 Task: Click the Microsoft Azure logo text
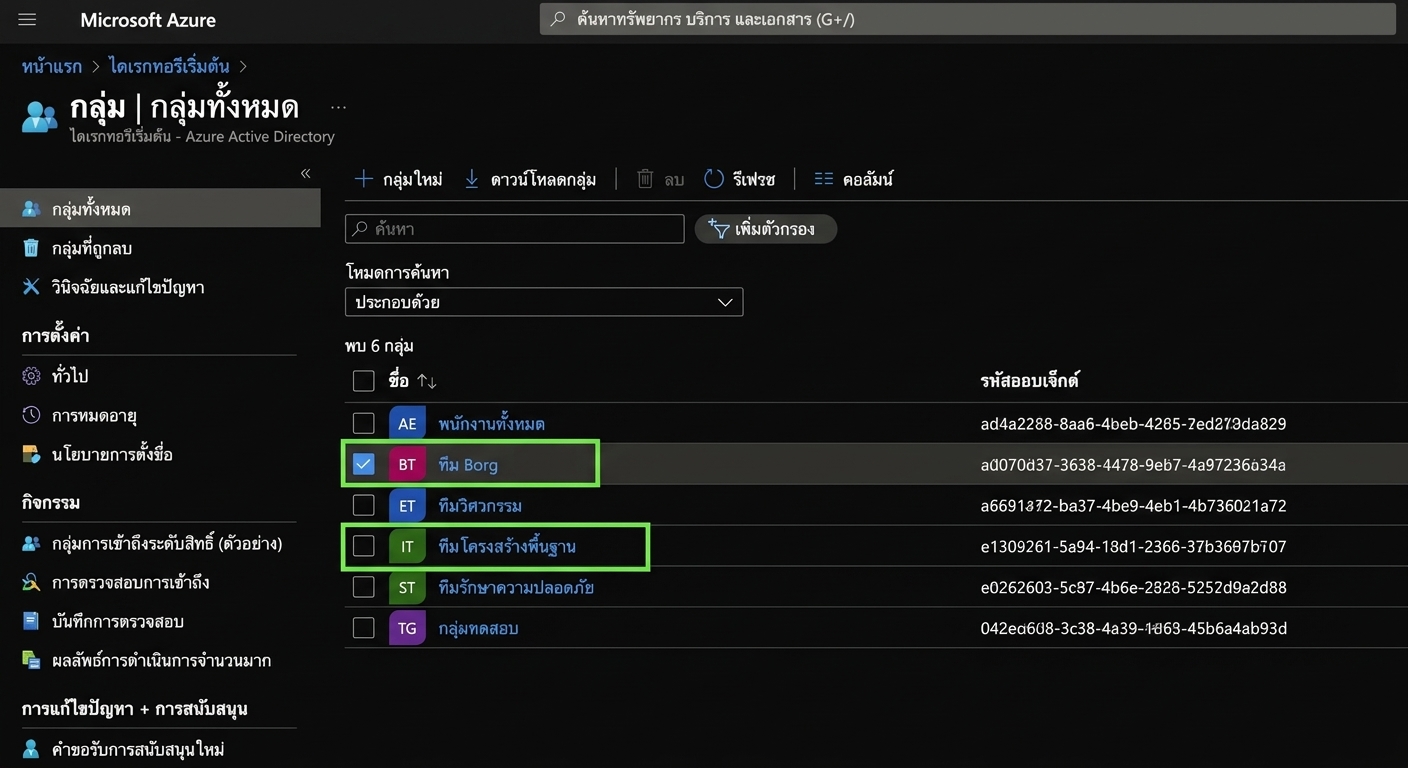tap(148, 20)
